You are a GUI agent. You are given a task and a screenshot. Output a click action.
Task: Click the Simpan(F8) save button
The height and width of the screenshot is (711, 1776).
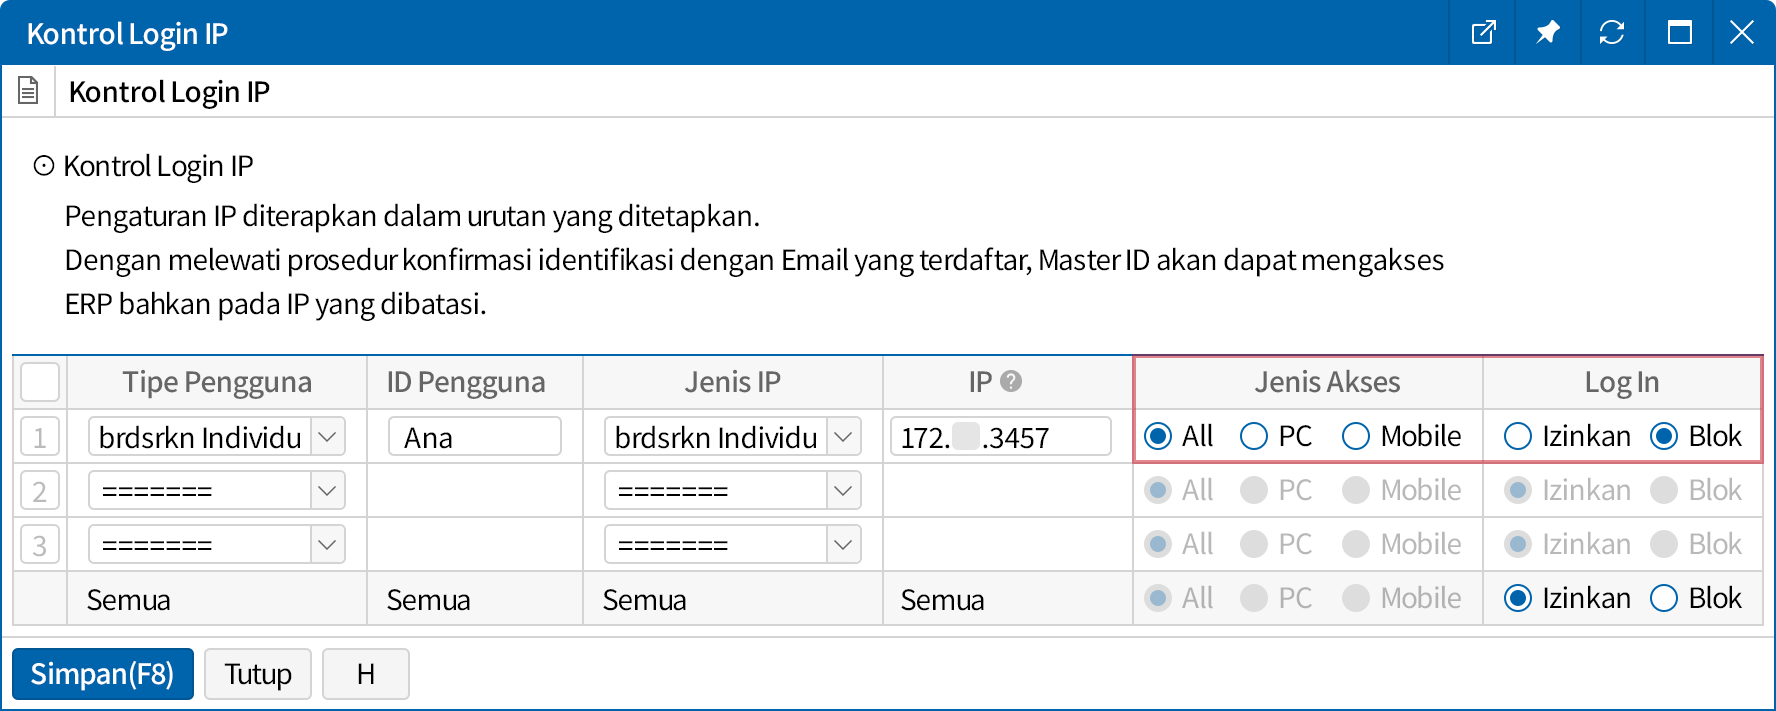(103, 674)
